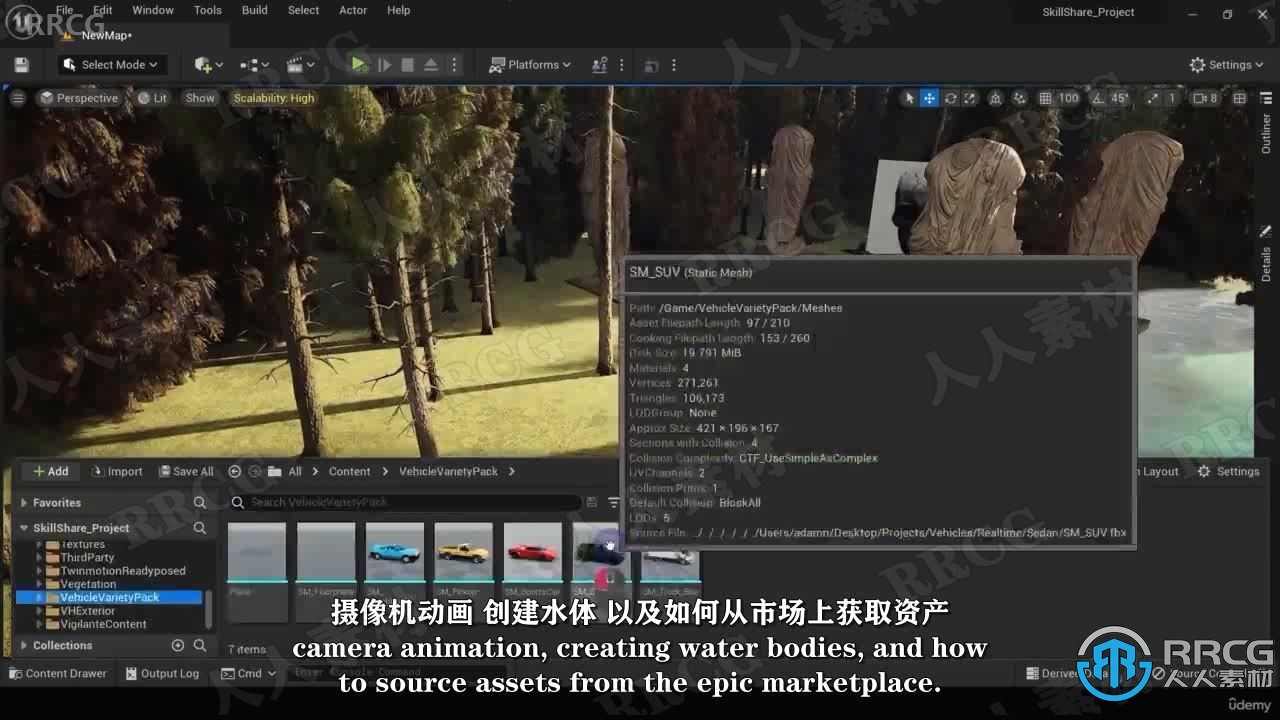Viewport: 1280px width, 720px height.
Task: Toggle rotation angle snapping
Action: click(1099, 98)
